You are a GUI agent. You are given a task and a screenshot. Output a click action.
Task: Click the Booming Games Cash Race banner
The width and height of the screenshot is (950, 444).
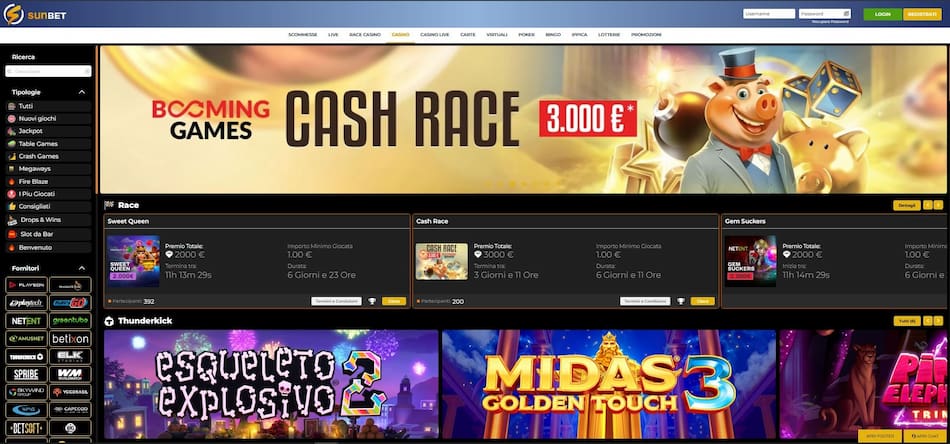pyautogui.click(x=523, y=119)
